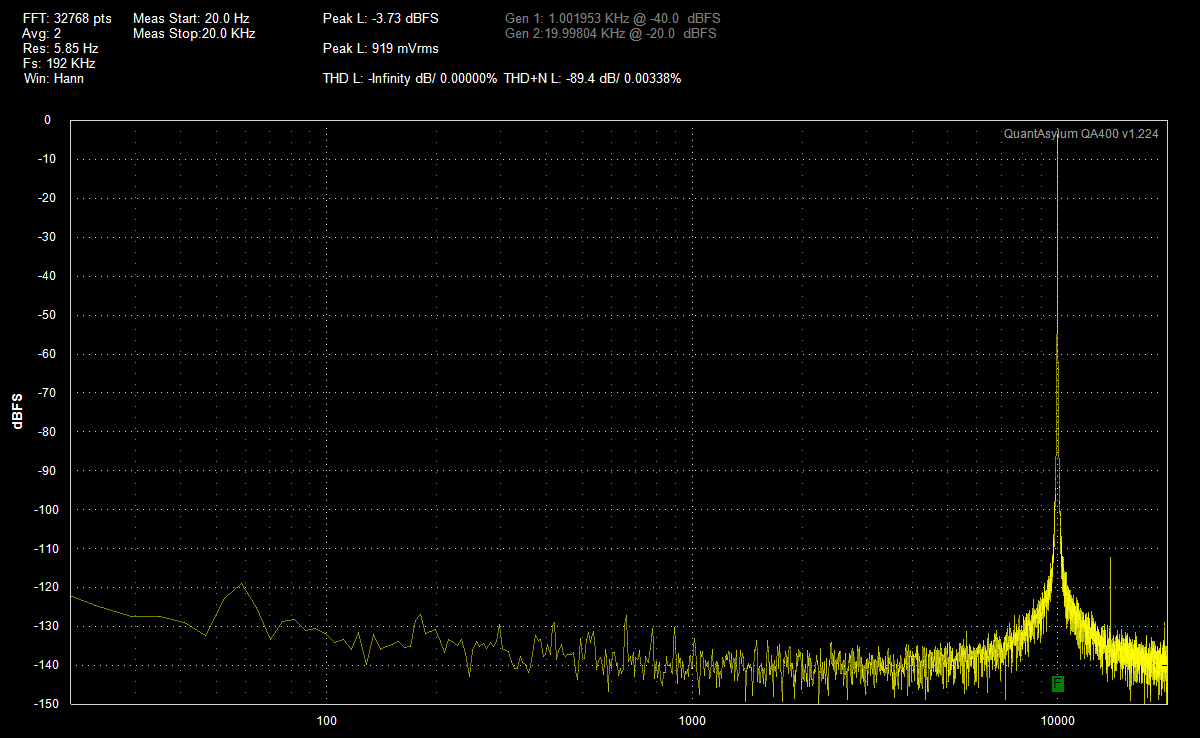Screen dimensions: 1200x738
Task: Click the THD L: -Infinity dB reading
Action: pyautogui.click(x=410, y=78)
